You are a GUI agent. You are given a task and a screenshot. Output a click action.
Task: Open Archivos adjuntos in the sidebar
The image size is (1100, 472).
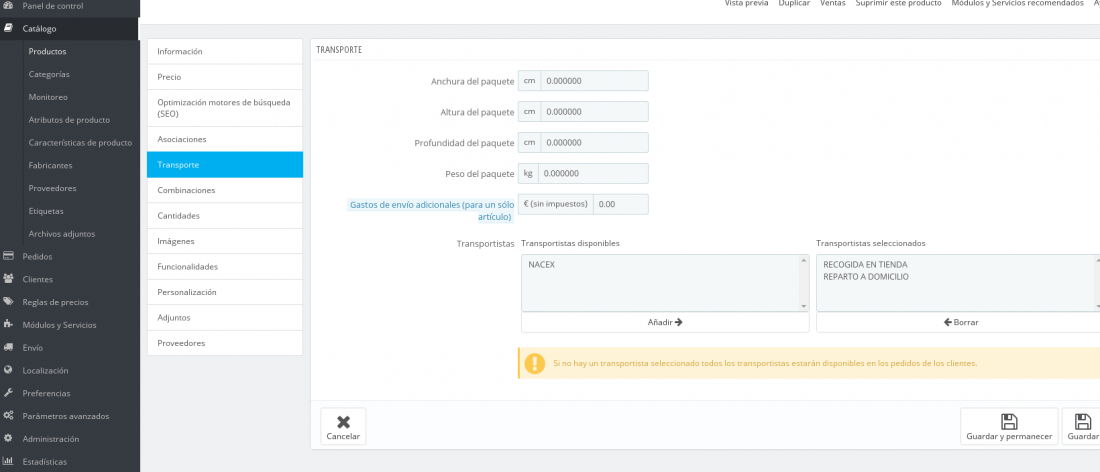click(x=62, y=234)
